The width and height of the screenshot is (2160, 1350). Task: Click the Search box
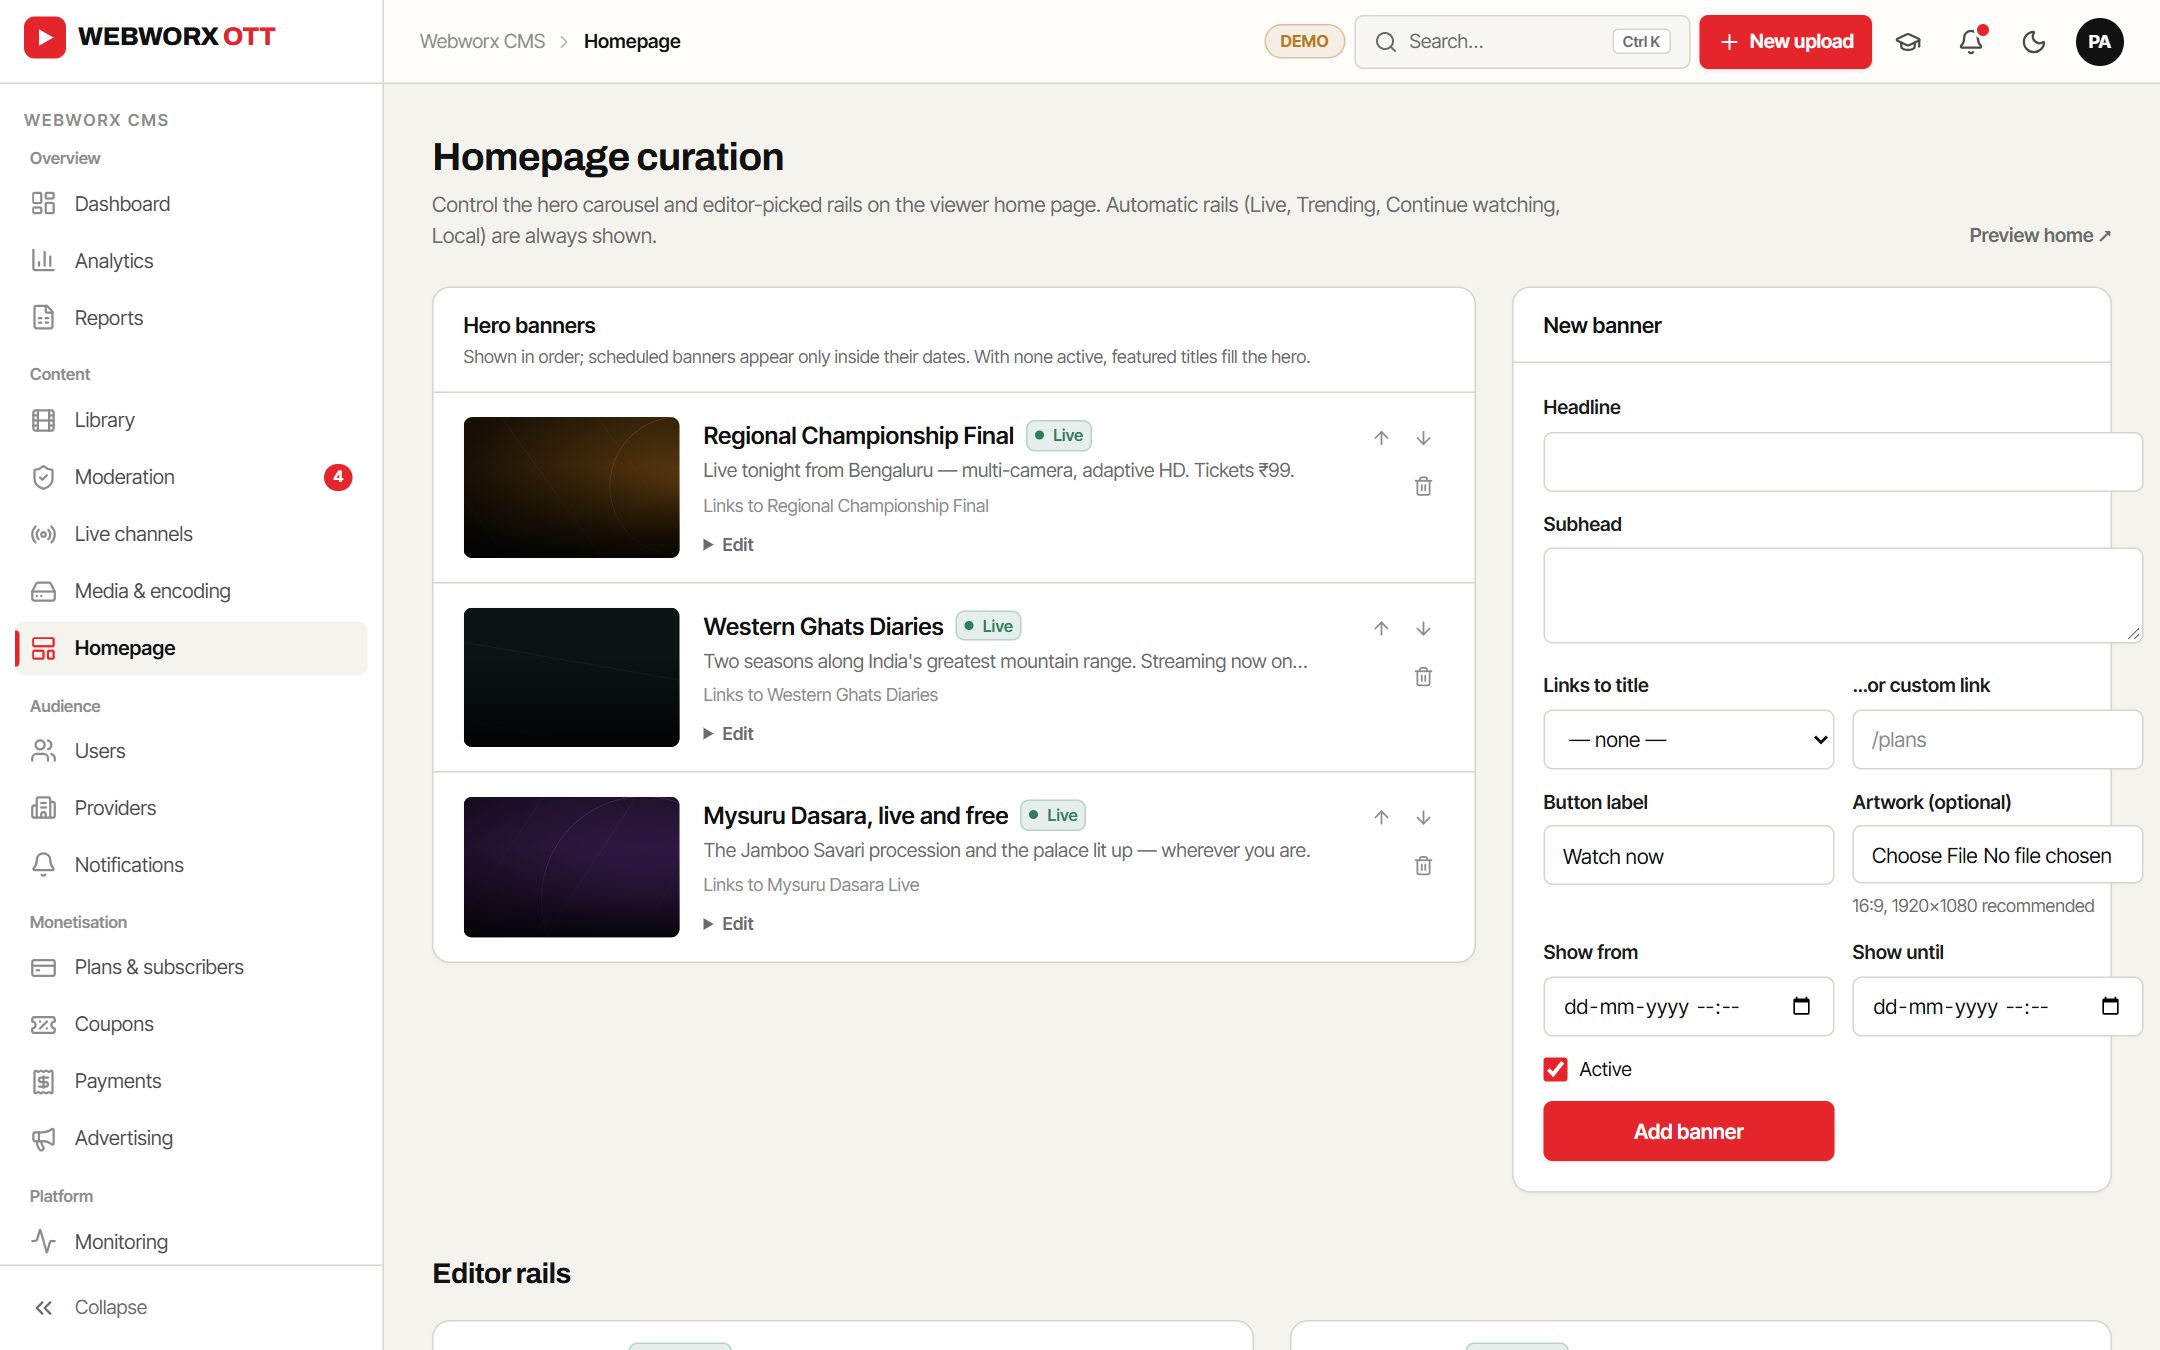[1522, 42]
